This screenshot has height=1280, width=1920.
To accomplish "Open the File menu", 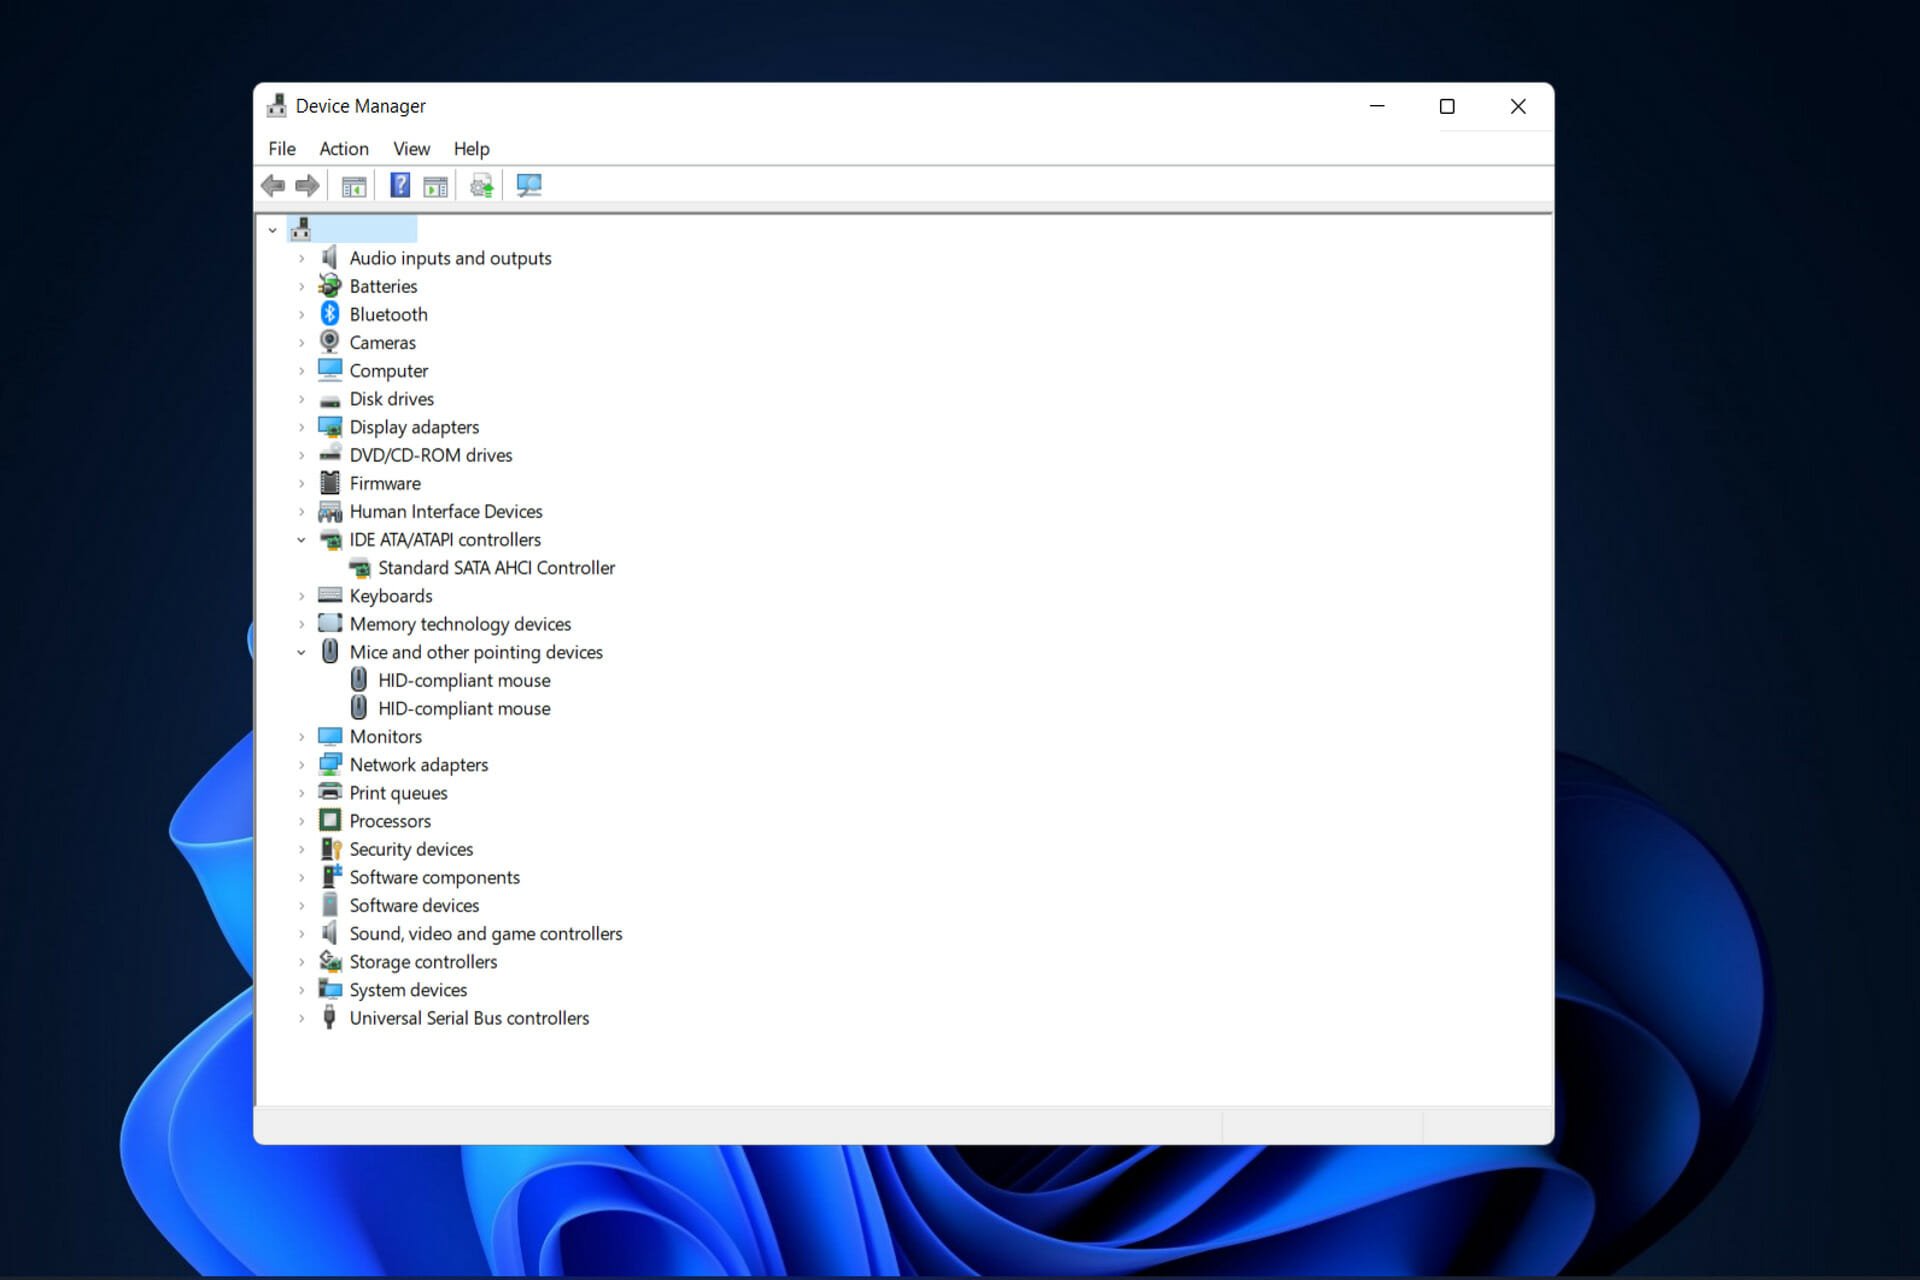I will pyautogui.click(x=283, y=149).
